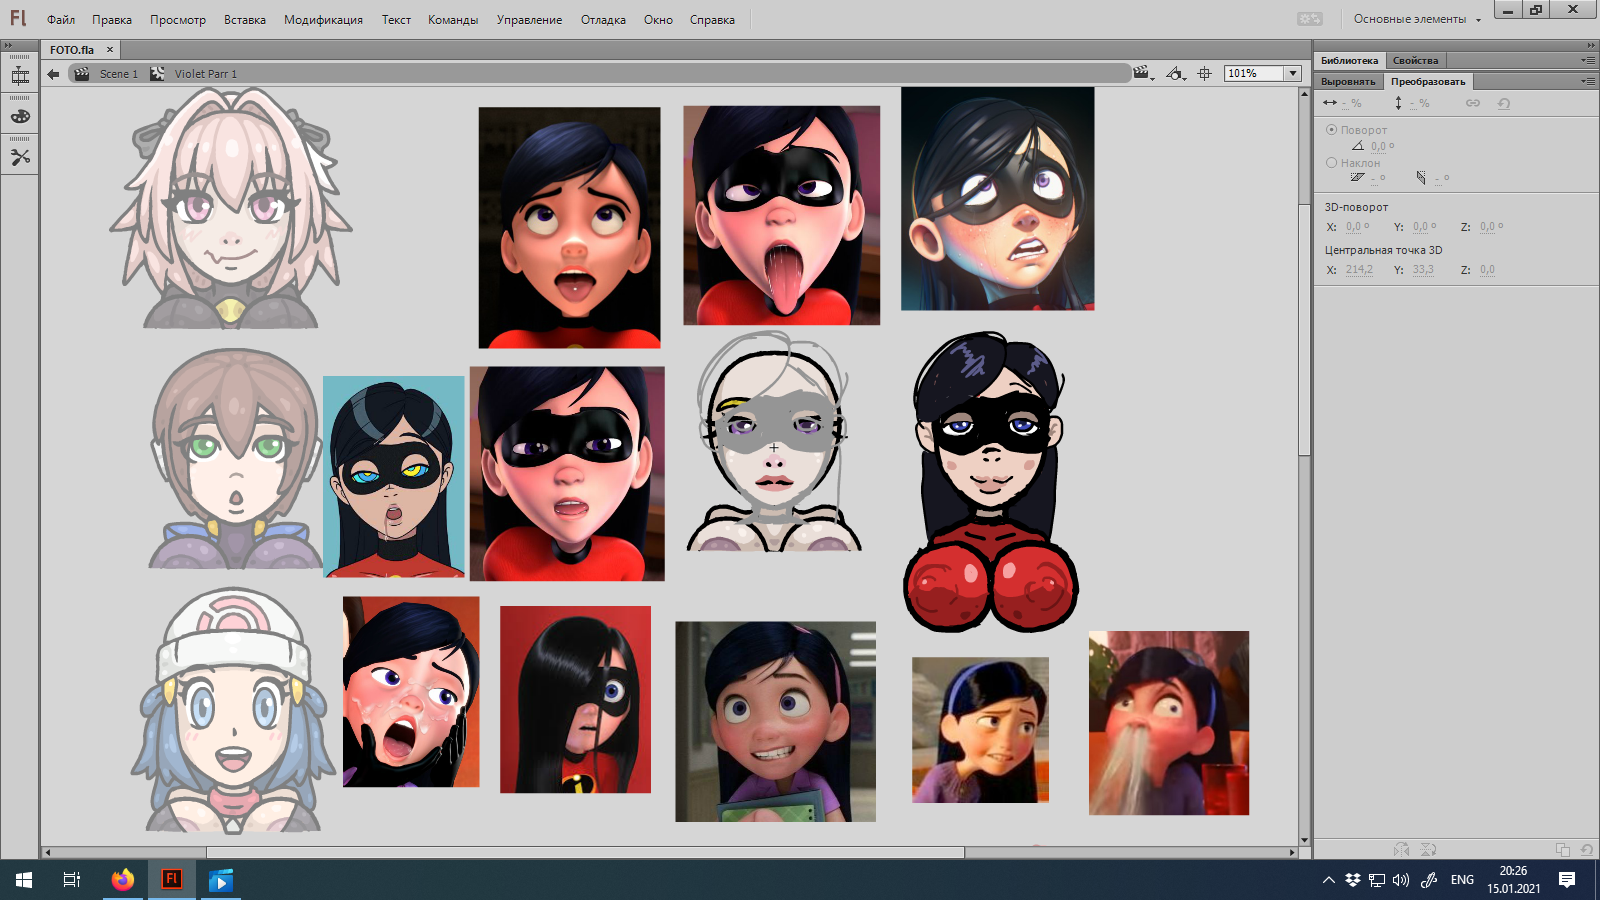The image size is (1600, 900).
Task: Switch to the Свойства tab
Action: [1415, 61]
